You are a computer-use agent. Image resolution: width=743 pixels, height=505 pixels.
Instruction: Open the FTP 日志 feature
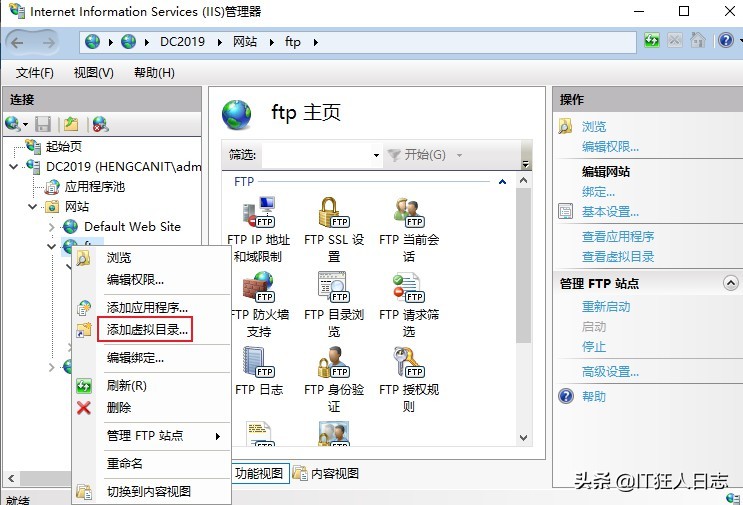pos(259,371)
